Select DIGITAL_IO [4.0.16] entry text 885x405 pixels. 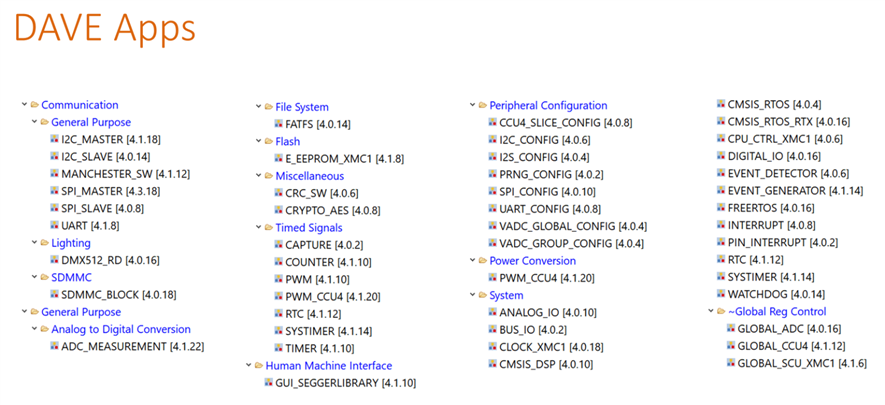click(774, 156)
